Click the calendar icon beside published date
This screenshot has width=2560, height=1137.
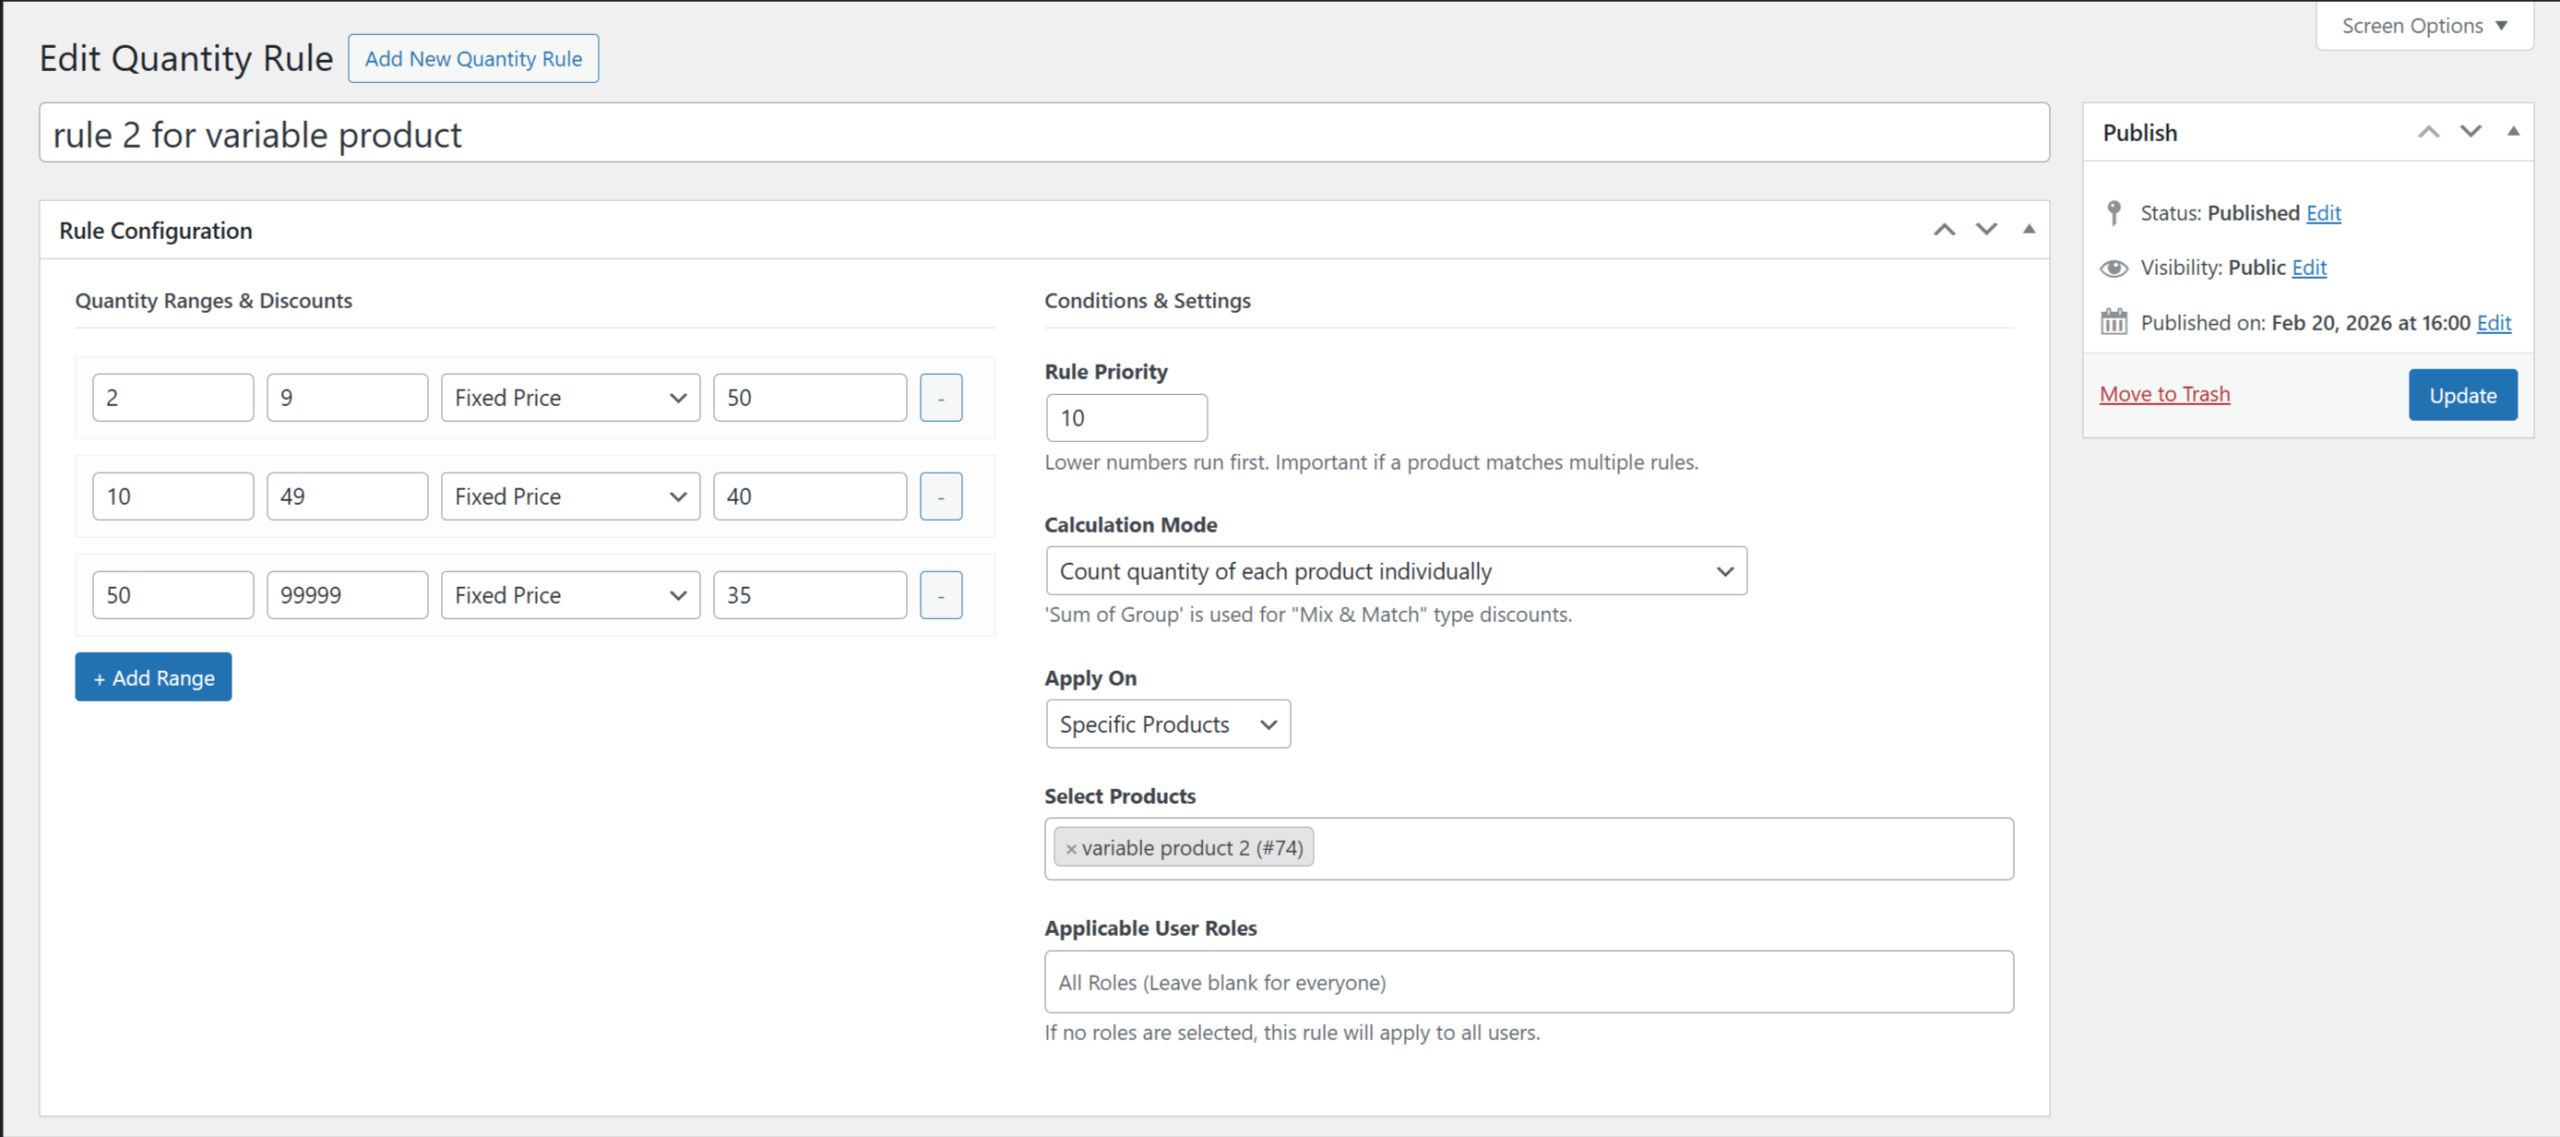click(2114, 321)
